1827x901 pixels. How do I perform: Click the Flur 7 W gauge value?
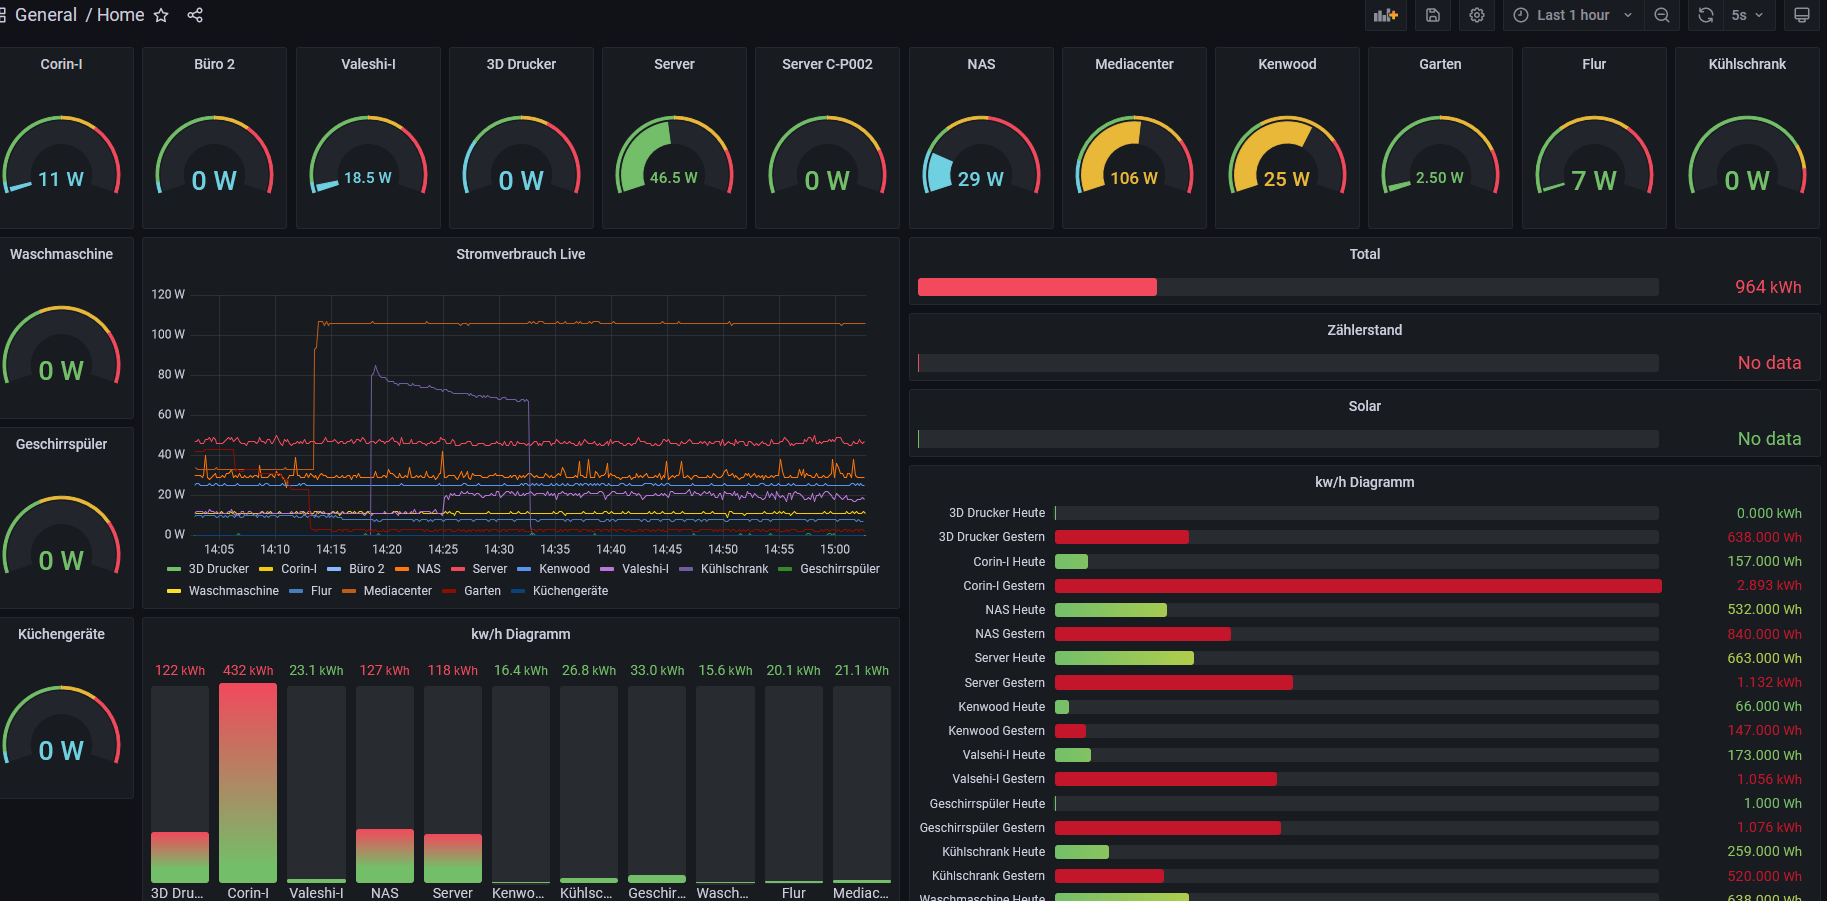(x=1593, y=180)
